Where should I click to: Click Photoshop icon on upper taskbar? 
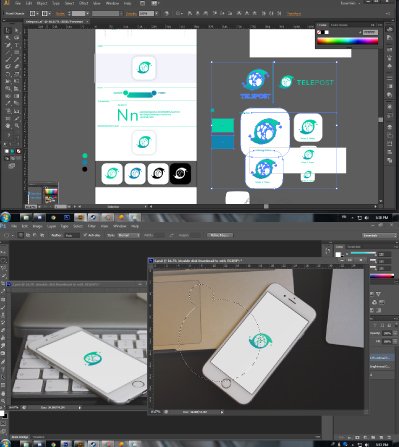(67, 218)
